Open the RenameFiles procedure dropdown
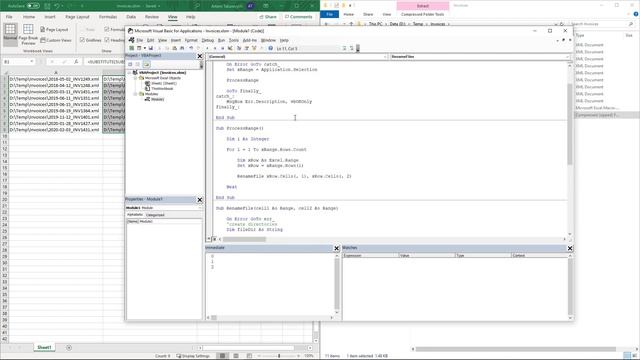This screenshot has height=360, width=640. point(480,57)
